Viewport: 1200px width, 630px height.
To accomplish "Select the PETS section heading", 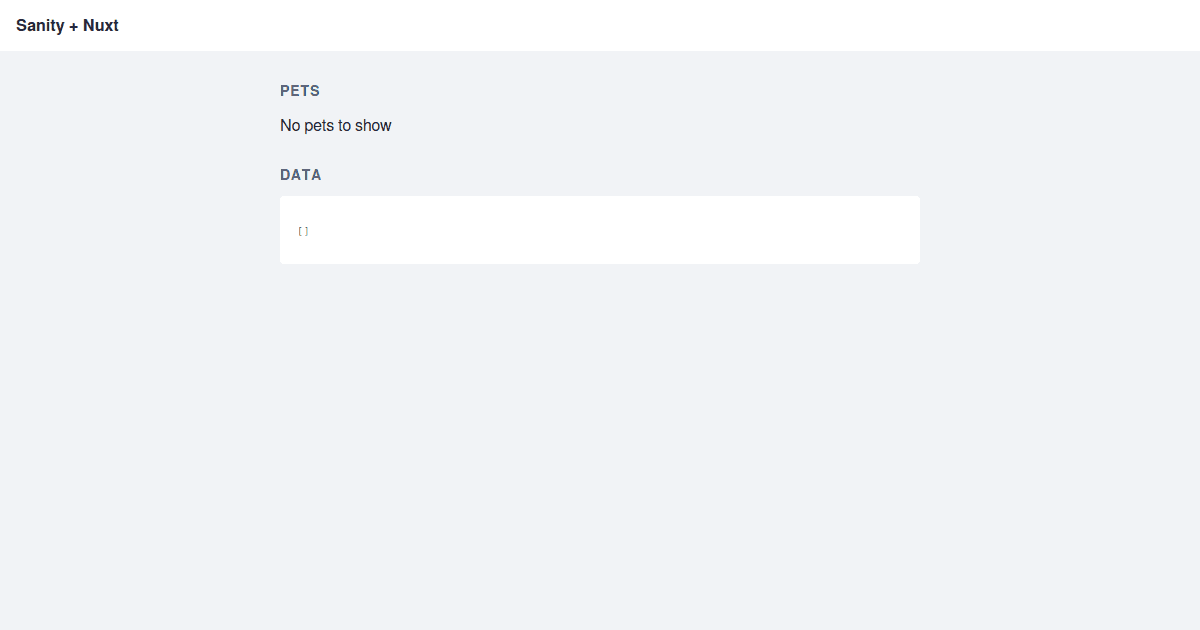I will point(300,91).
